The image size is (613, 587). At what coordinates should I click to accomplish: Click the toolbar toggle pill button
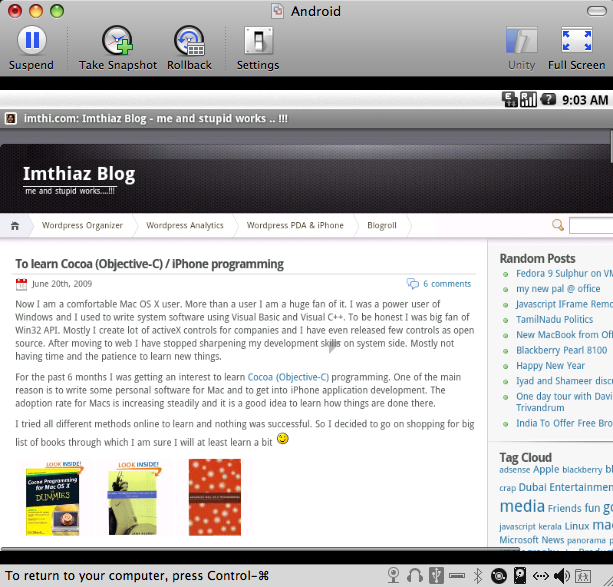pyautogui.click(x=597, y=11)
